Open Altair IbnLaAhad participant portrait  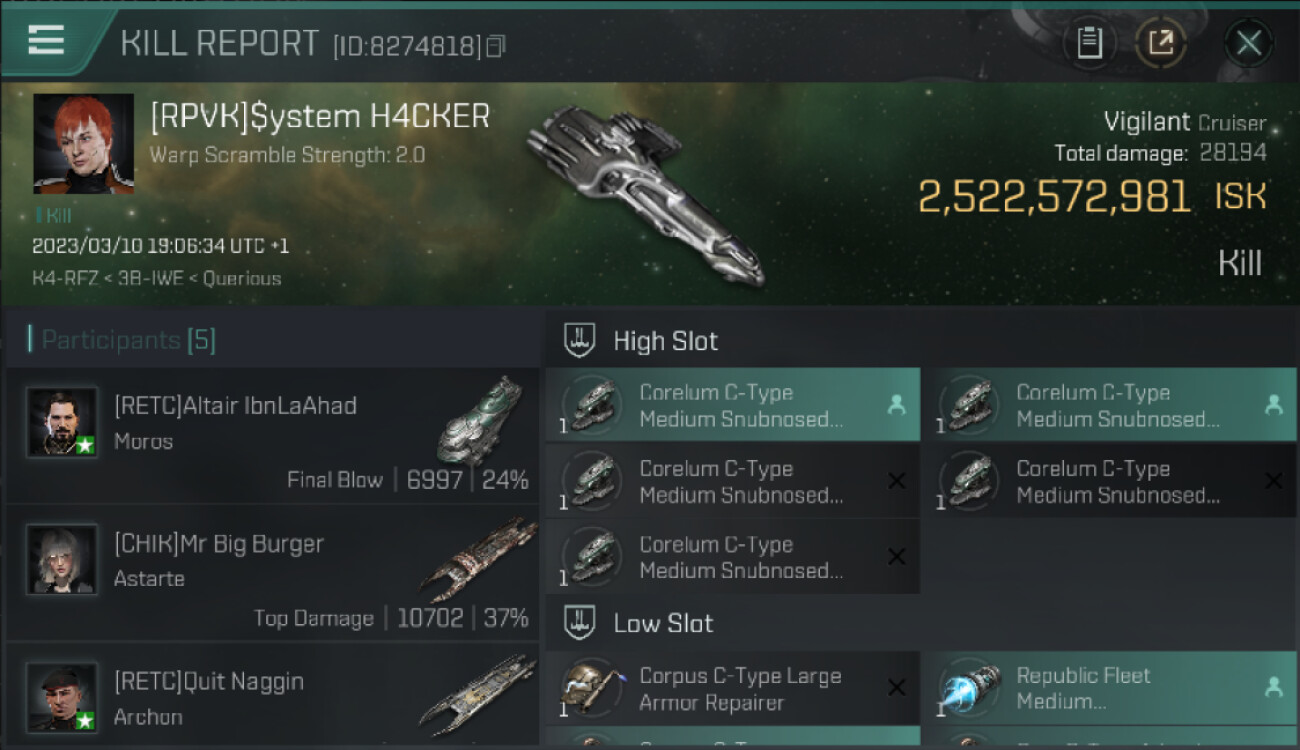tap(62, 422)
